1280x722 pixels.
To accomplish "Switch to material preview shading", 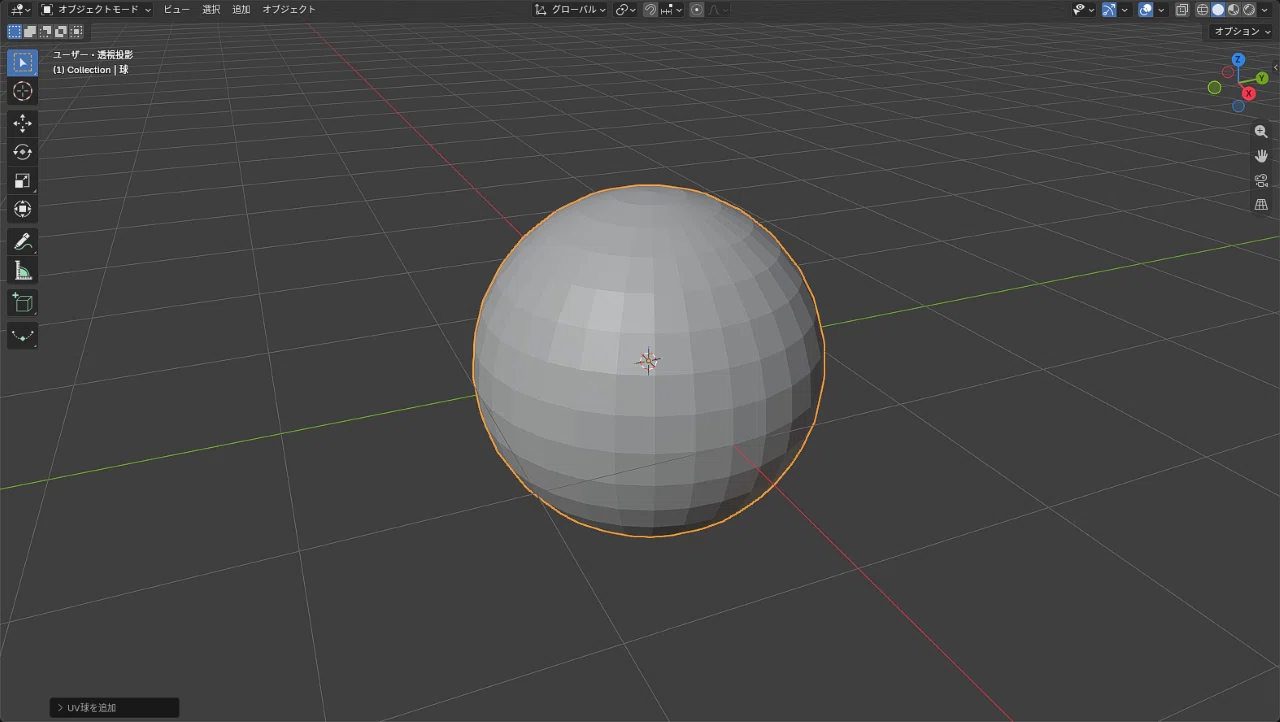I will (x=1233, y=9).
